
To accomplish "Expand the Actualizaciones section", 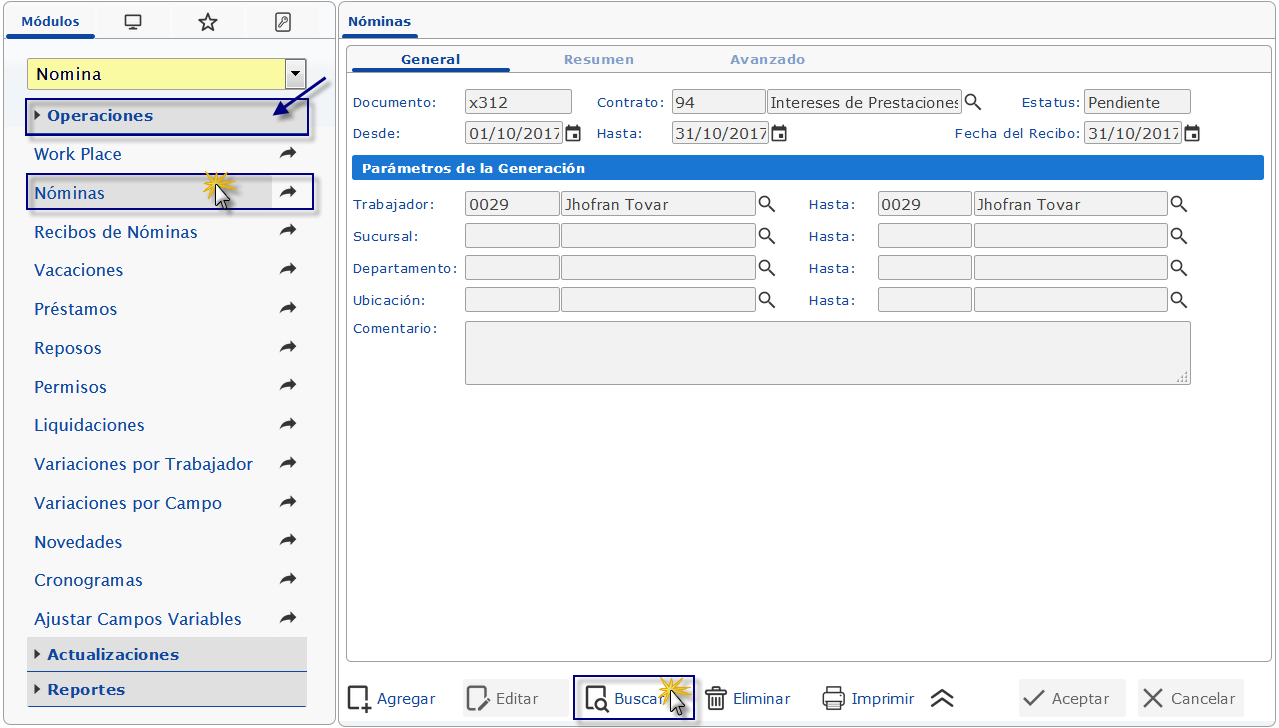I will 113,655.
